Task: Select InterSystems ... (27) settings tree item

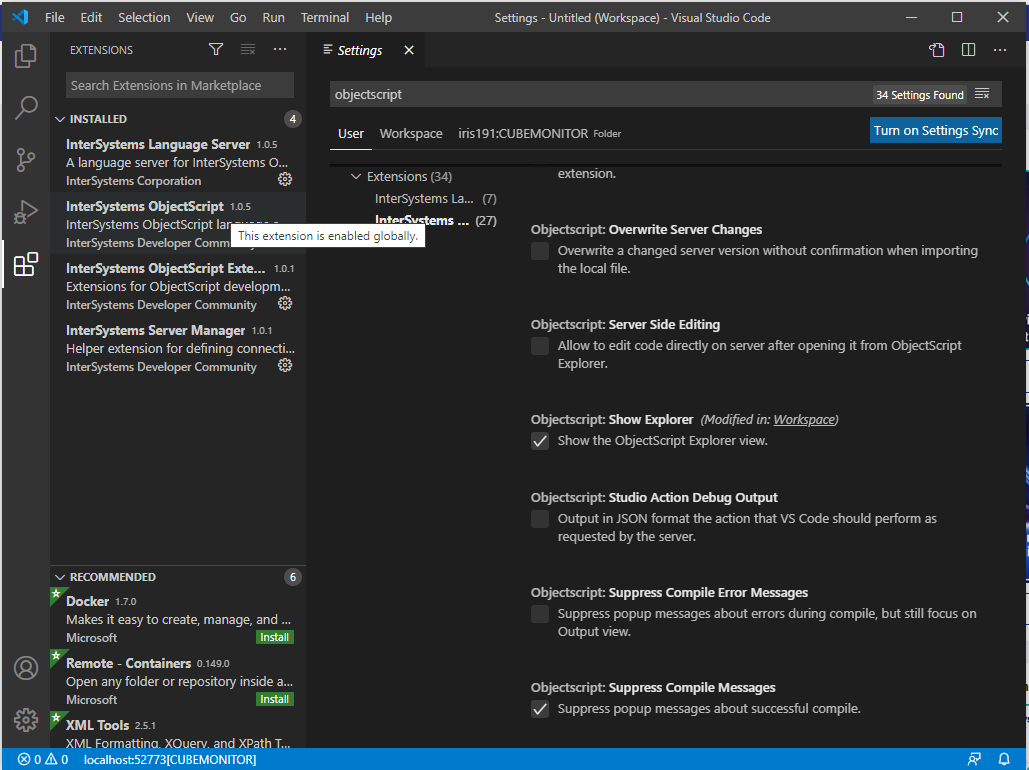Action: [436, 221]
